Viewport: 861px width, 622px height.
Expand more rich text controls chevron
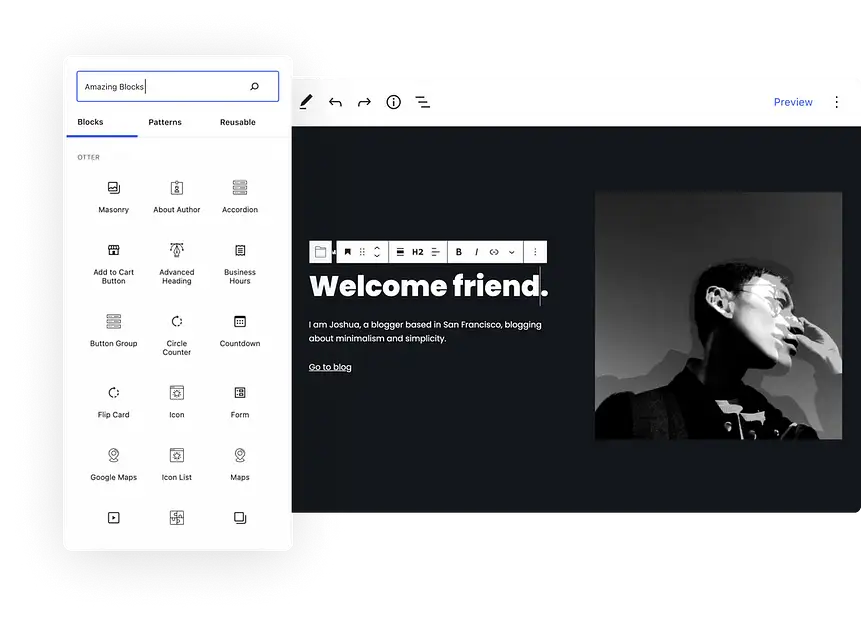click(x=512, y=252)
